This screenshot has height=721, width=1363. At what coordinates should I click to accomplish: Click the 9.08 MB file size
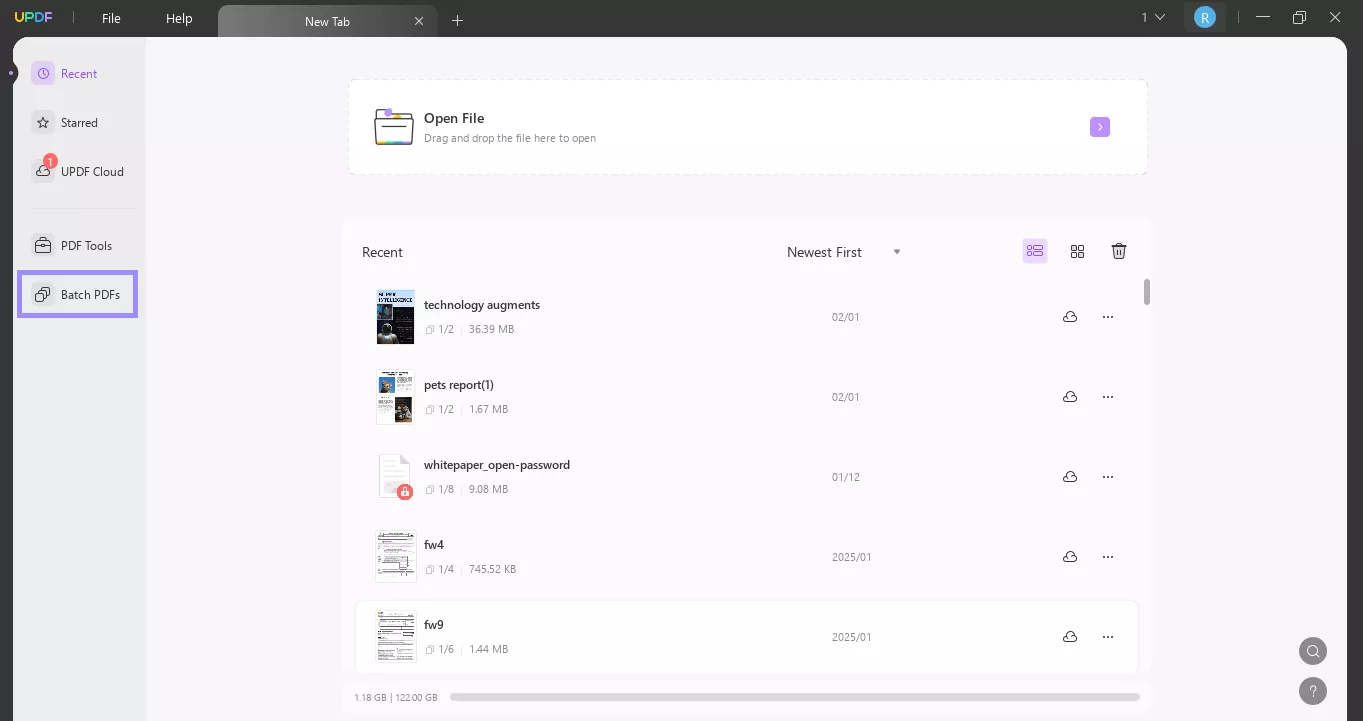tap(489, 489)
